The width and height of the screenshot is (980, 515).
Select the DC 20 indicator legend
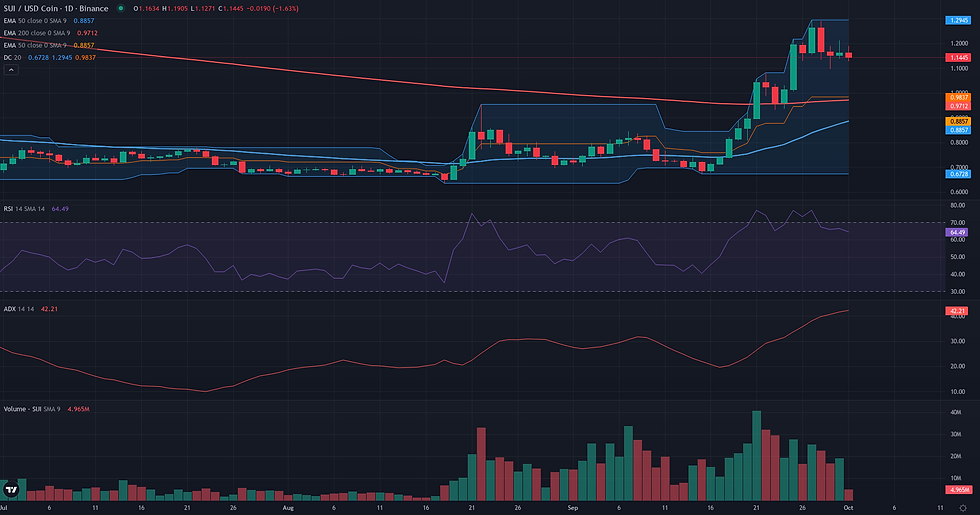pyautogui.click(x=50, y=58)
